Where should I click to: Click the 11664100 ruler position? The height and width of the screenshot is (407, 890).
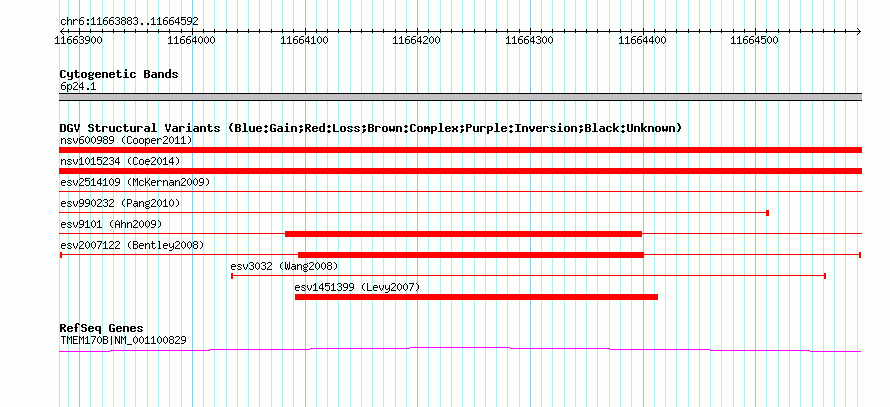305,40
